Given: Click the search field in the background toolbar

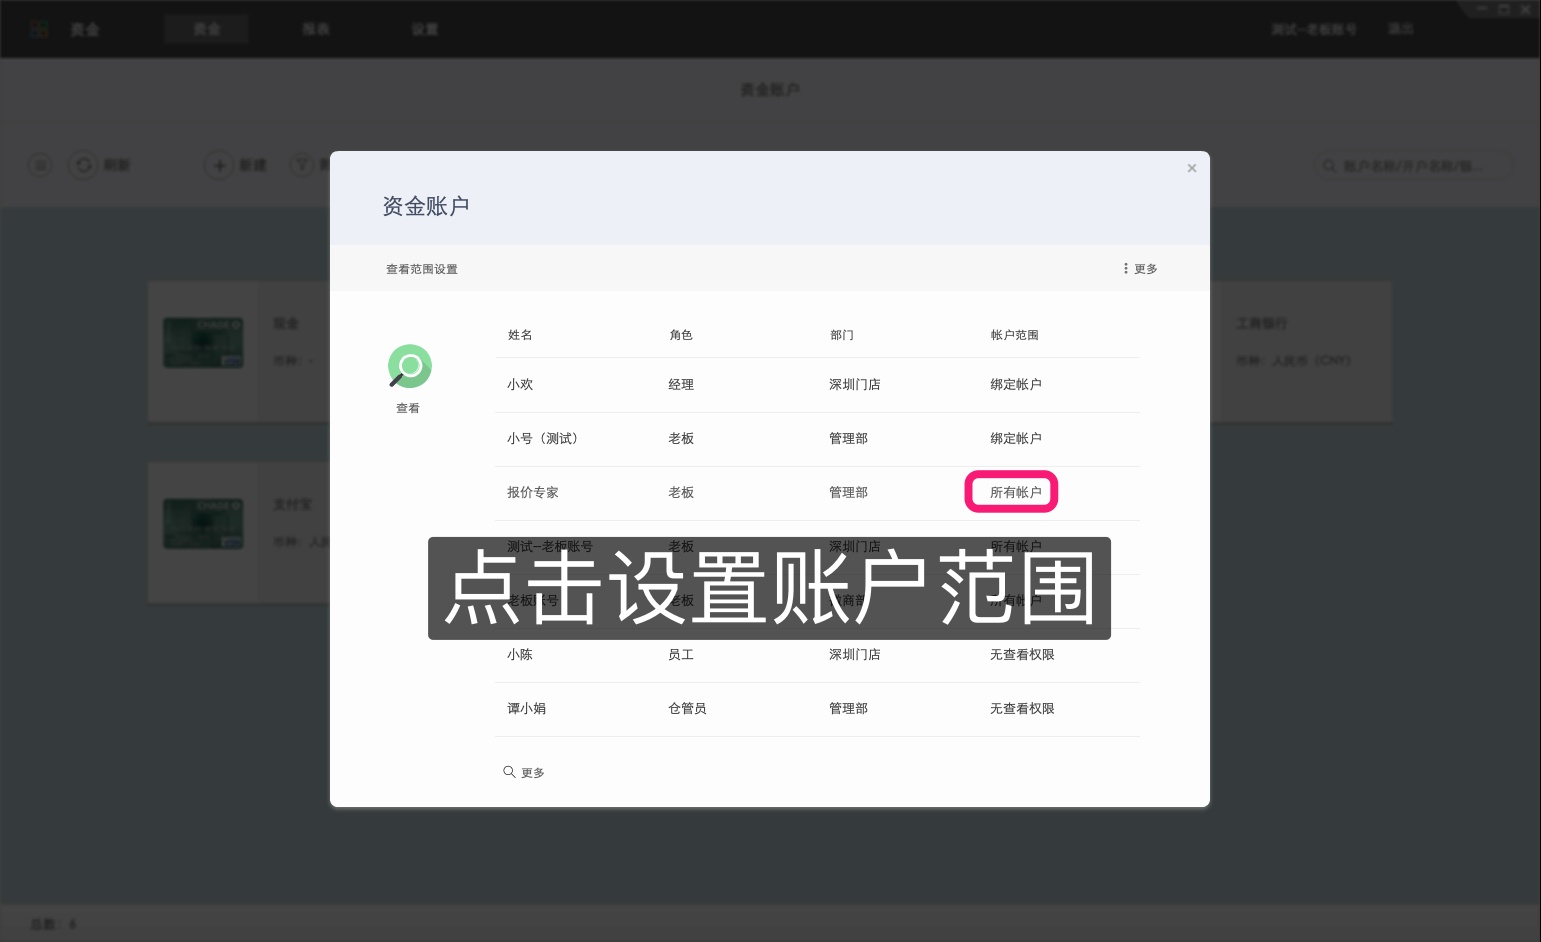Looking at the screenshot, I should (x=1413, y=166).
